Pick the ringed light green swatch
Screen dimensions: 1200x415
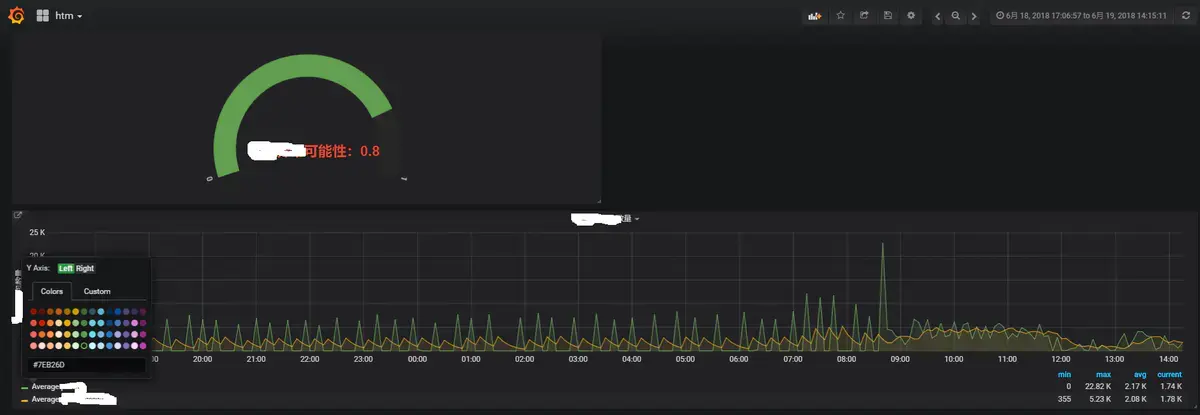[x=84, y=346]
